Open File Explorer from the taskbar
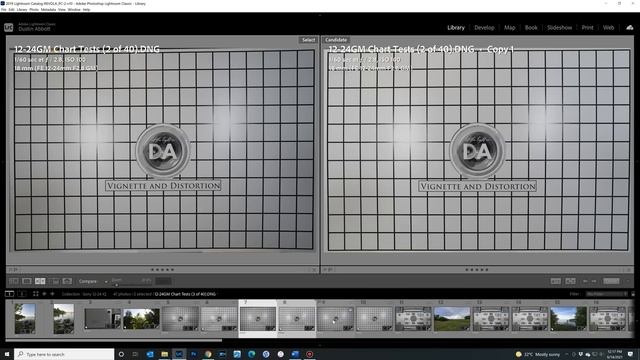This screenshot has height=360, width=640. point(164,354)
